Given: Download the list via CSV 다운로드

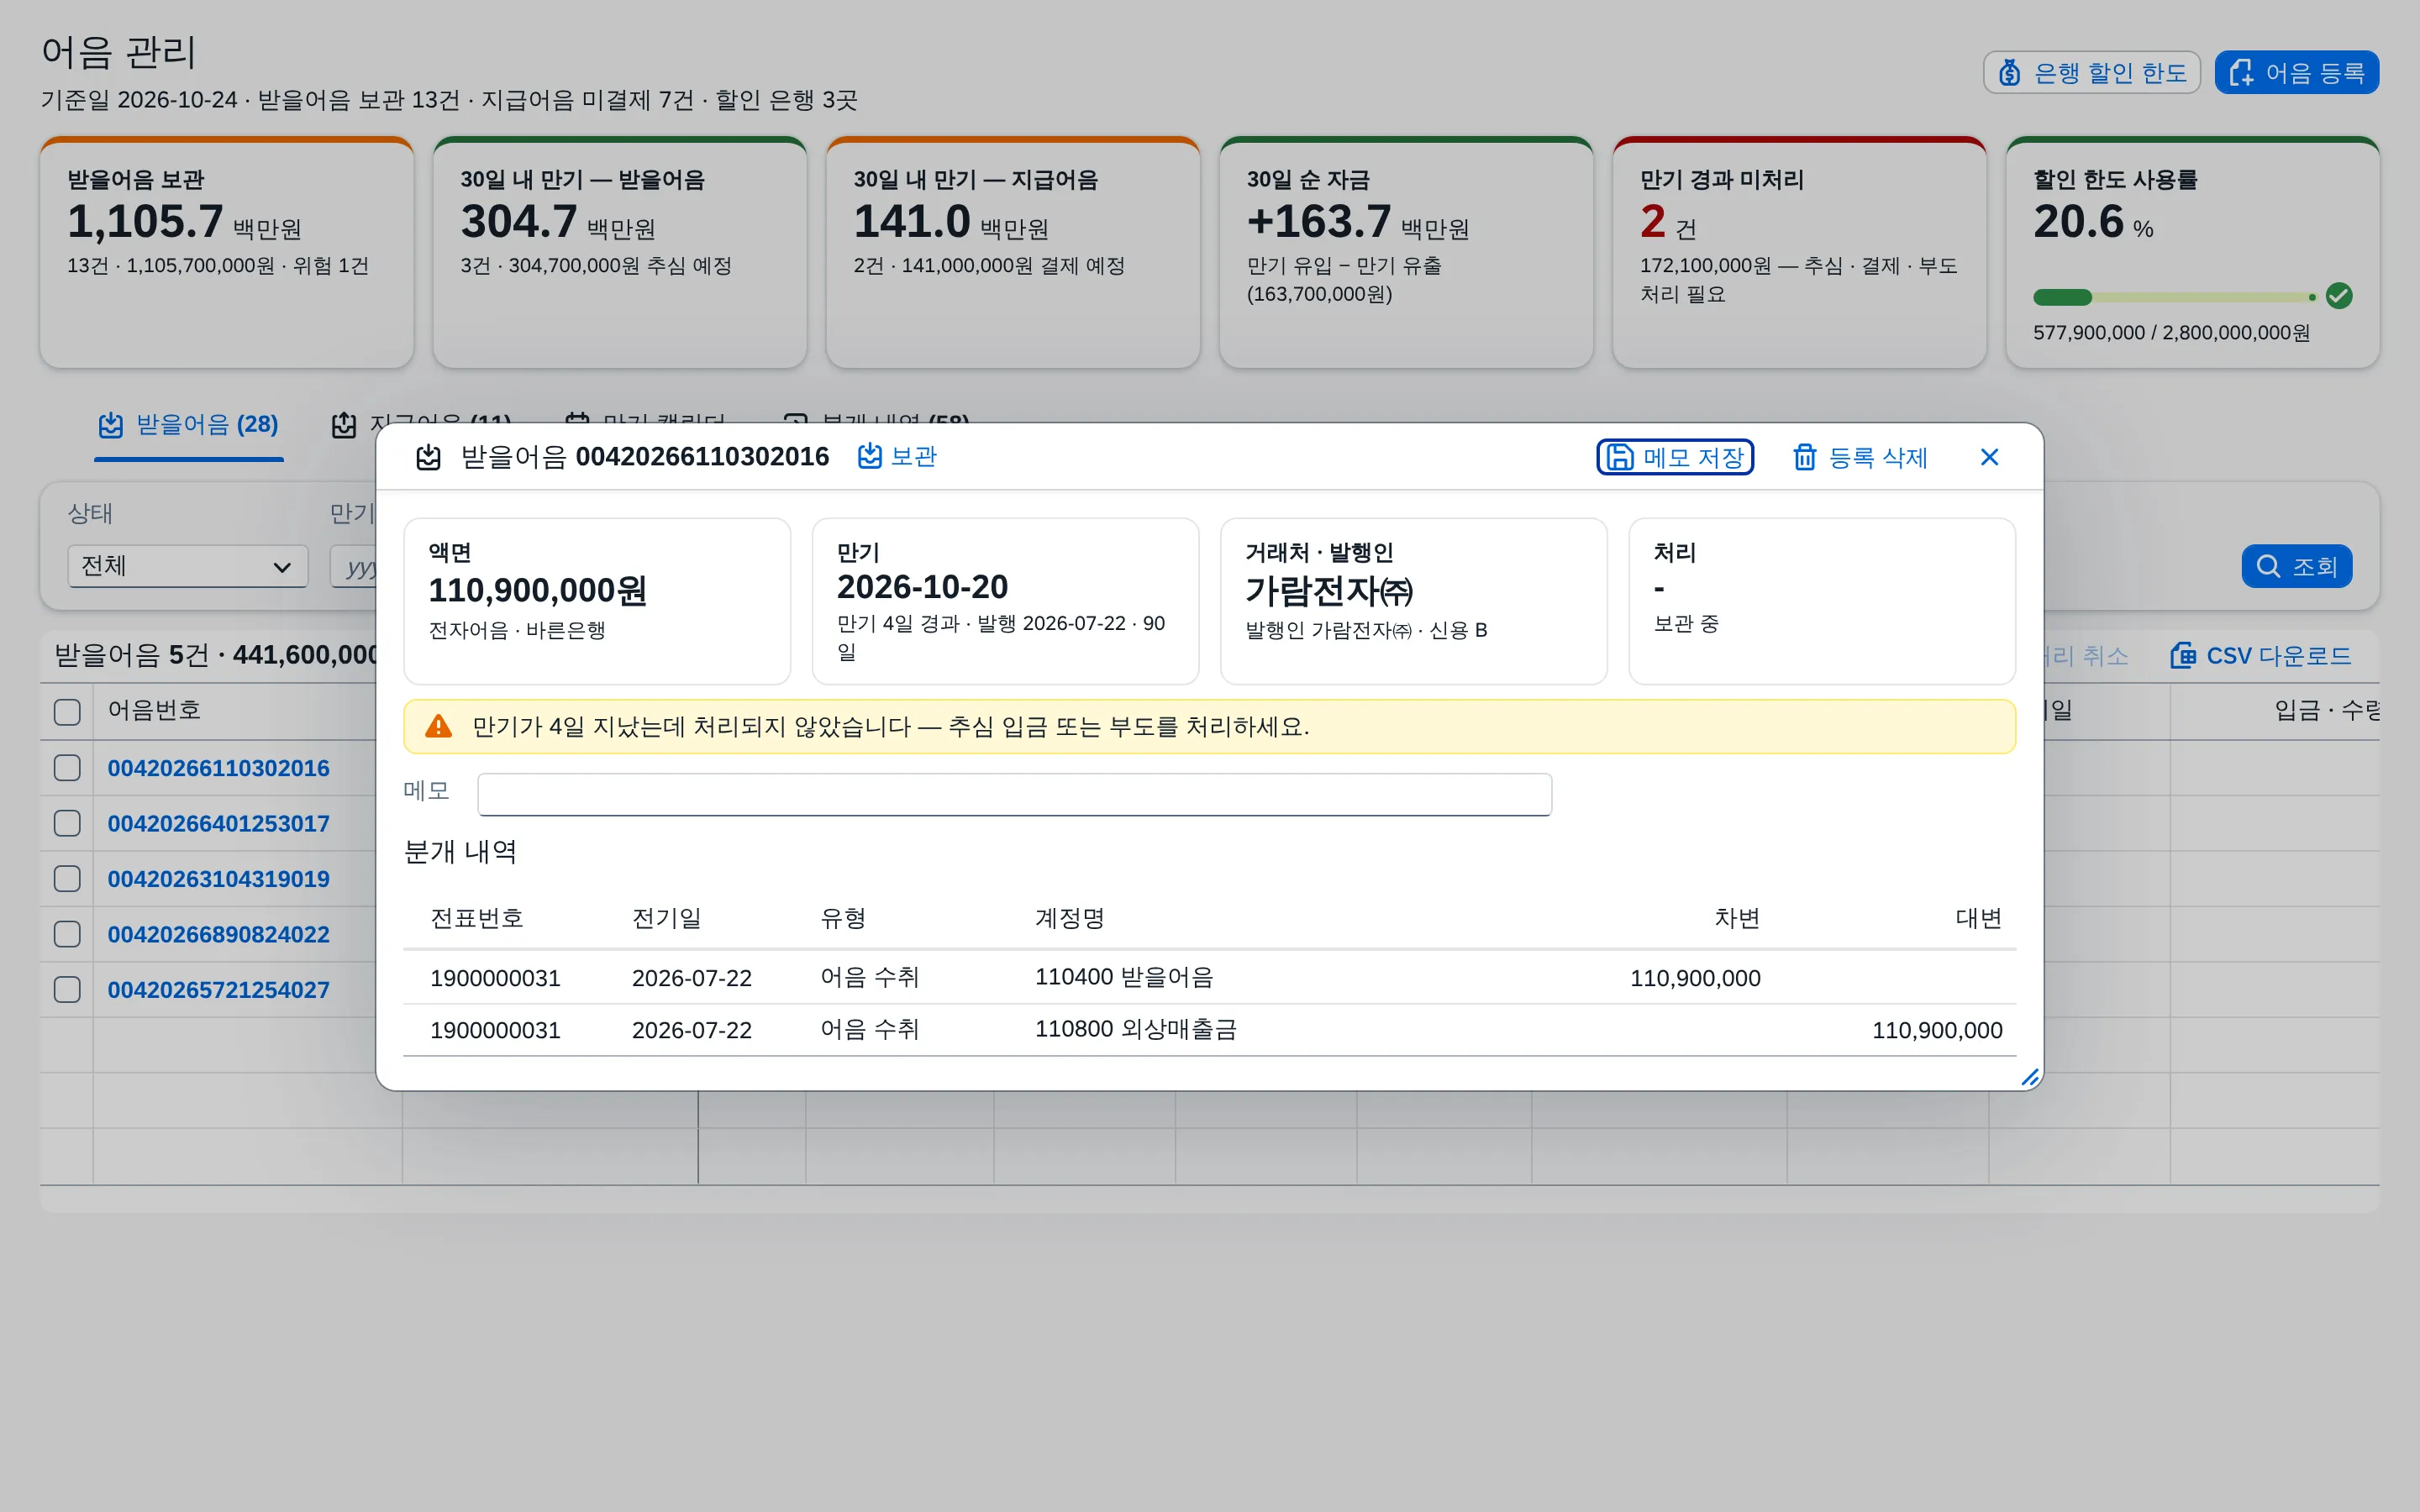Looking at the screenshot, I should click(2260, 656).
